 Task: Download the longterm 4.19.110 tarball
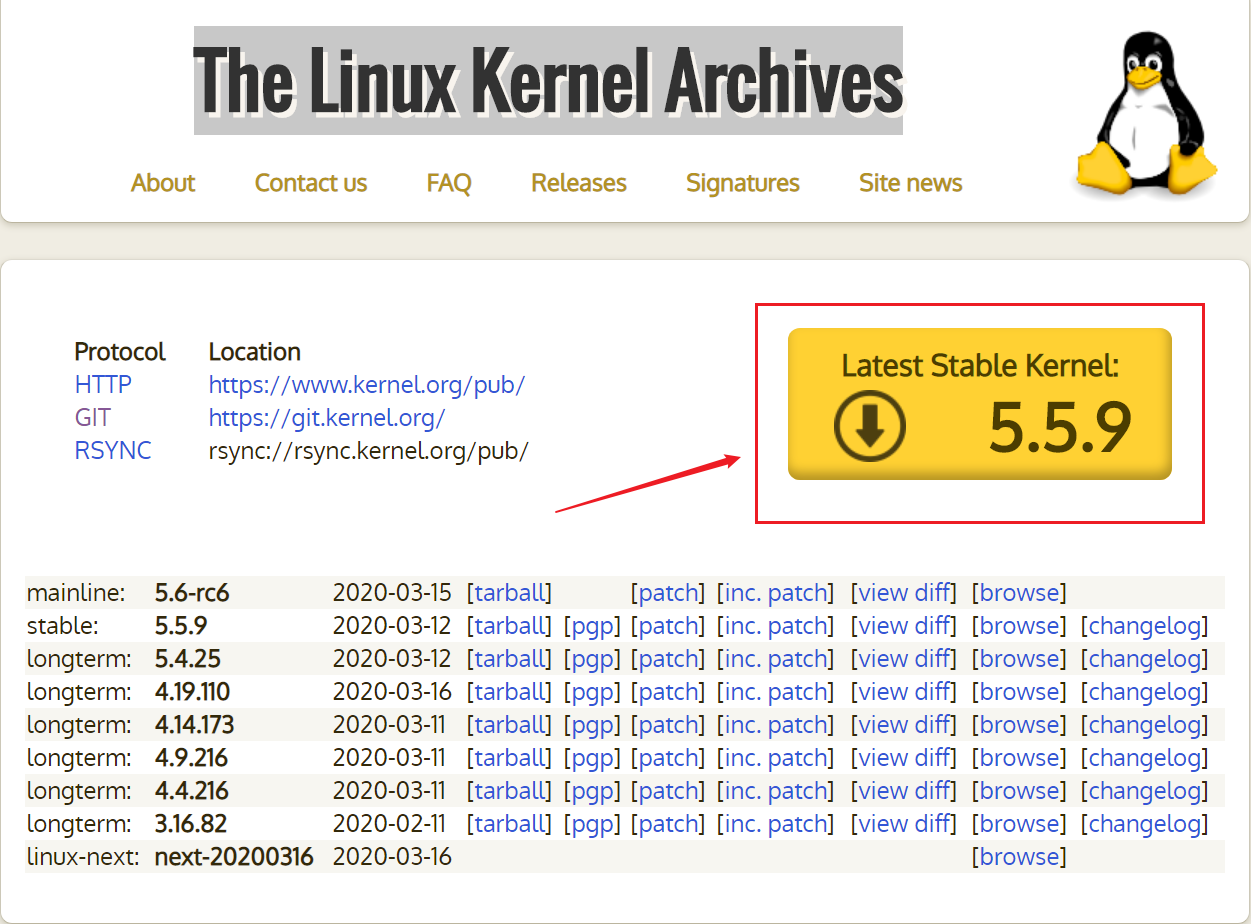[x=510, y=692]
